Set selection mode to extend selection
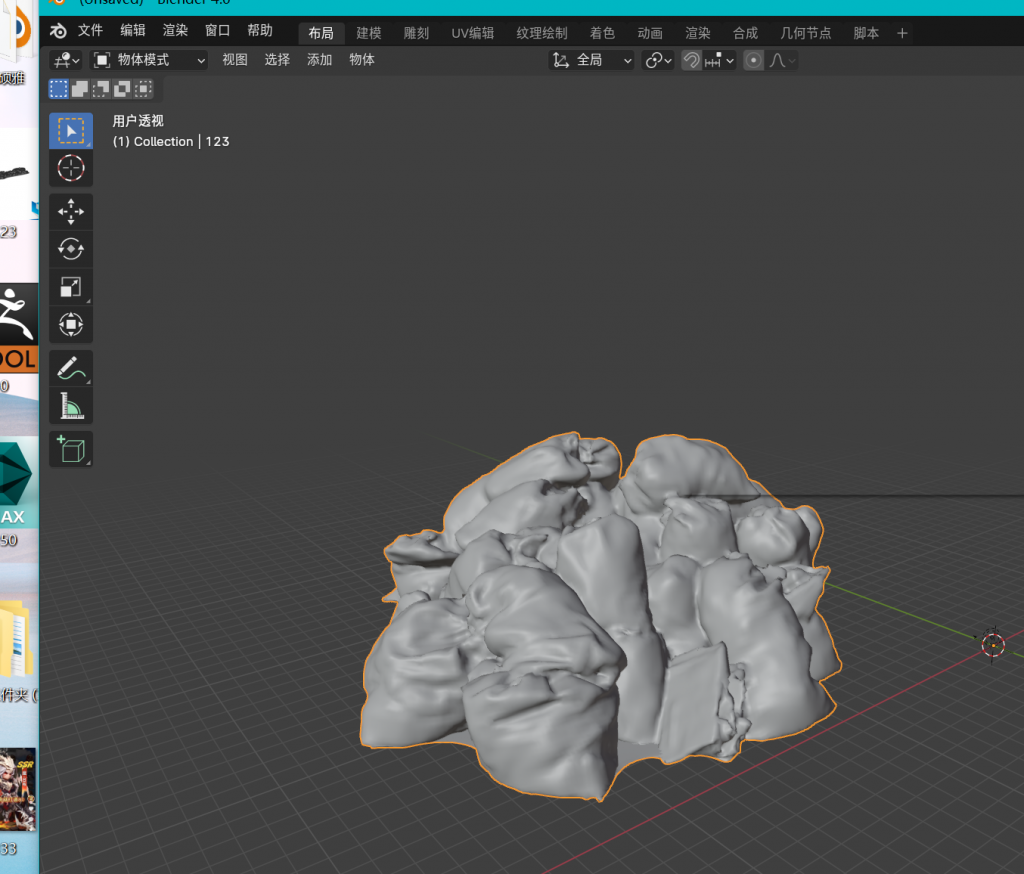1024x874 pixels. (80, 89)
